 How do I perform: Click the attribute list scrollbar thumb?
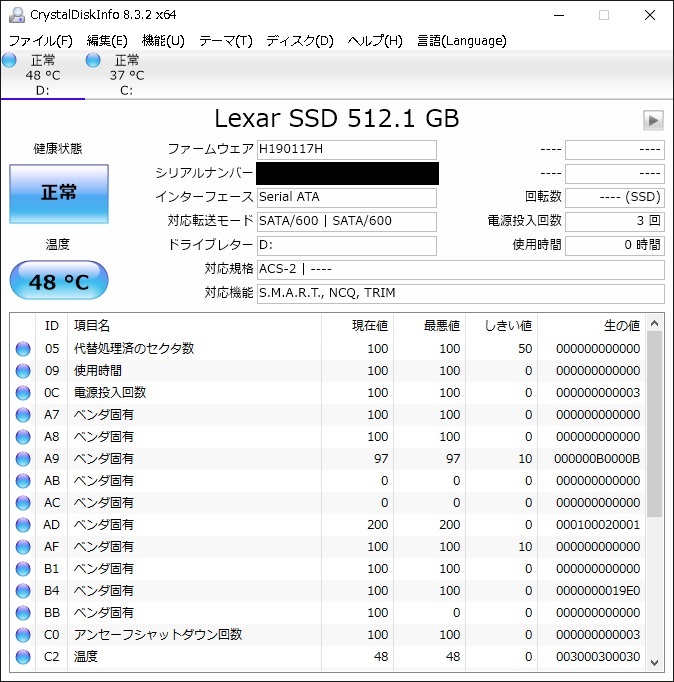654,424
